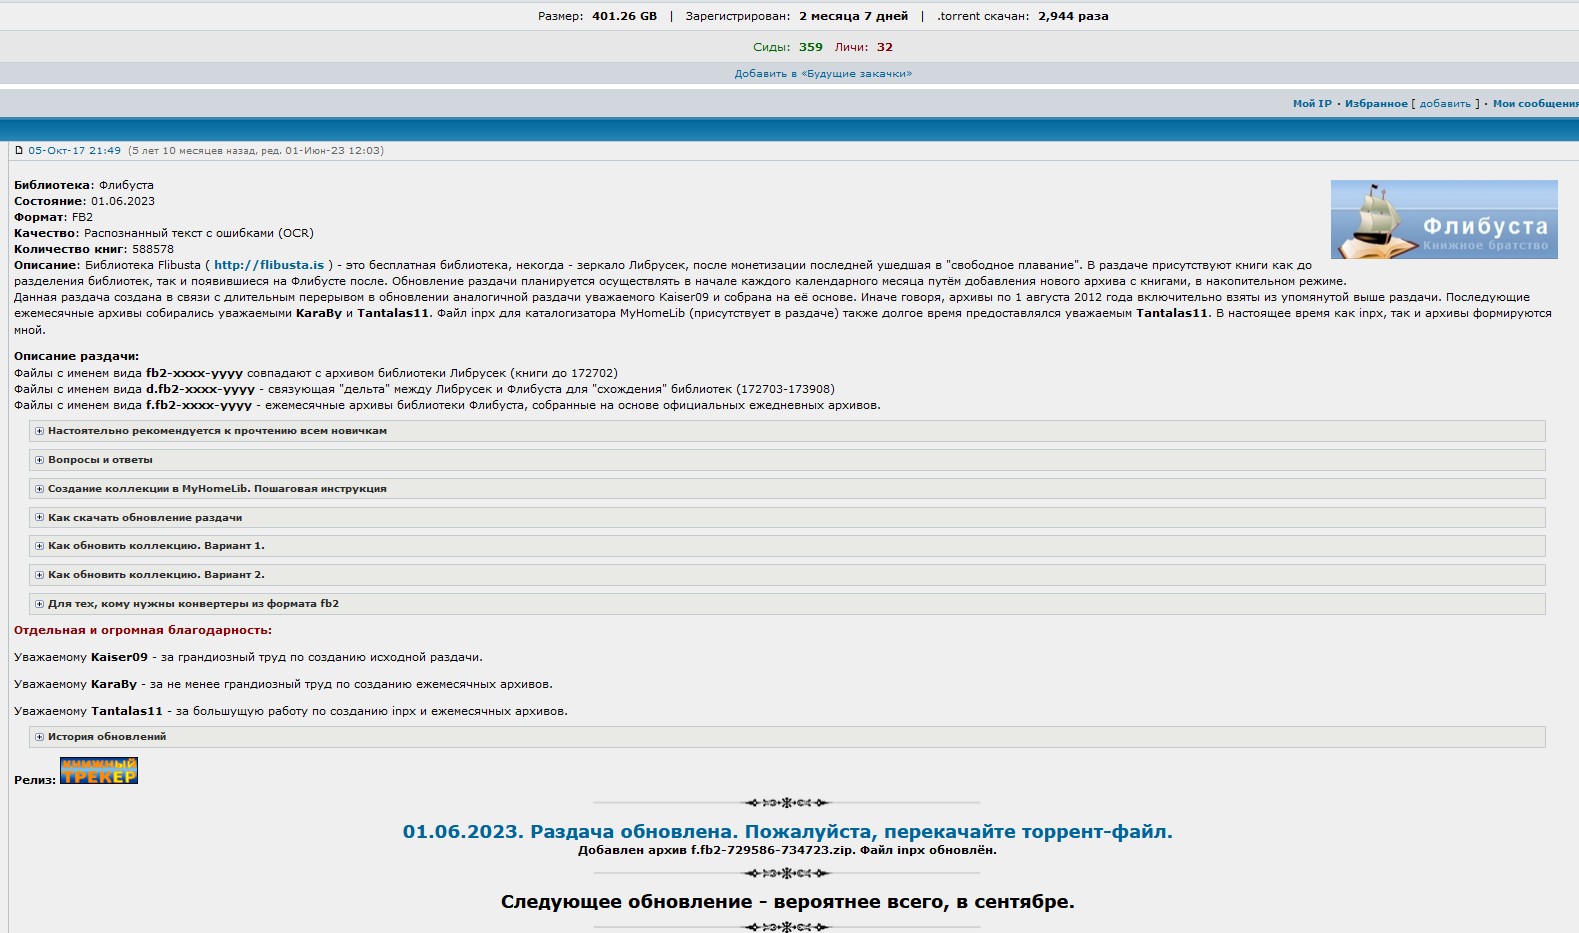Click the size value '401.26 GB'
The image size is (1579, 933).
[x=624, y=16]
